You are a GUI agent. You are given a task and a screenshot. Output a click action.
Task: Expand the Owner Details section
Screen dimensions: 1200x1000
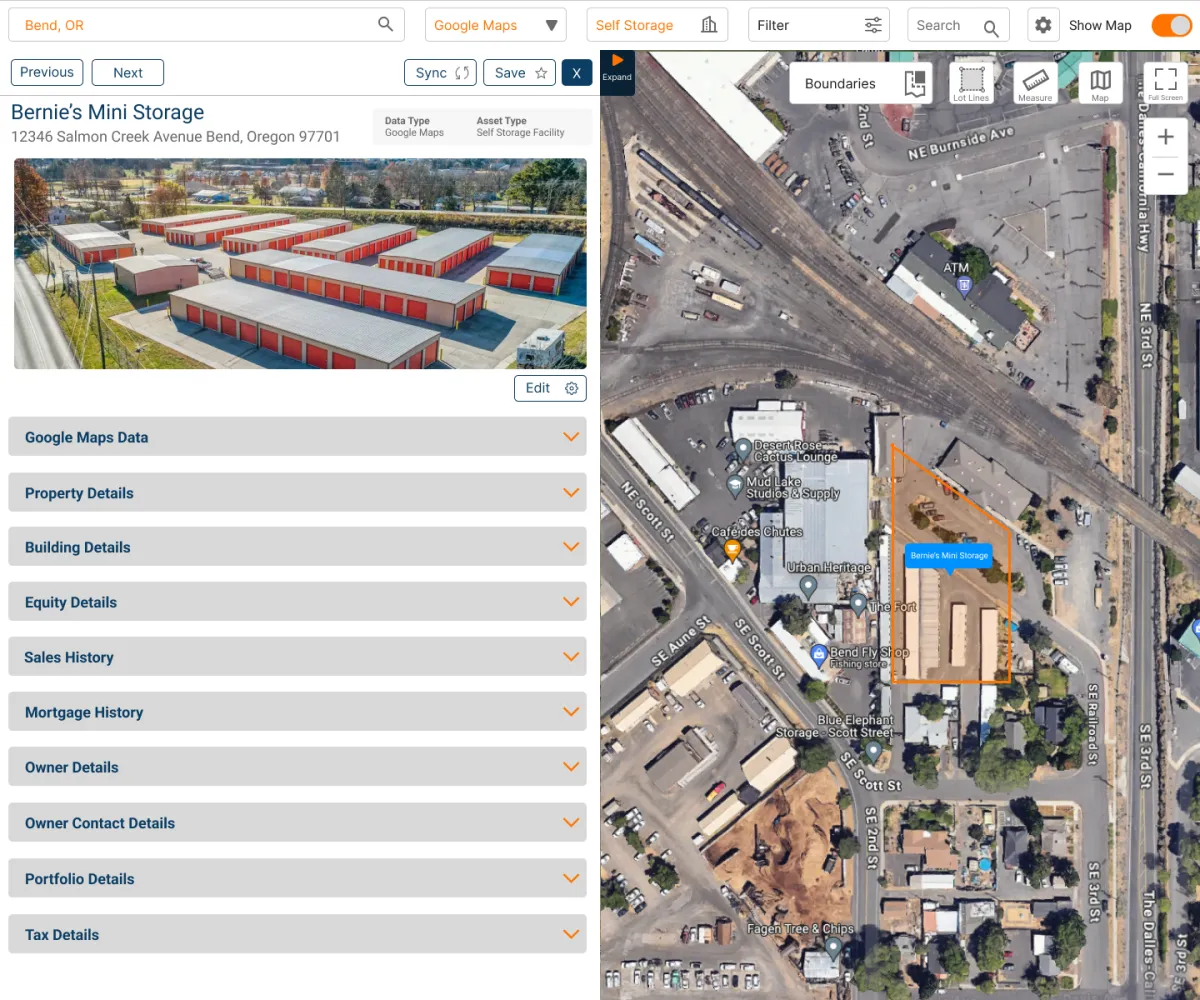tap(297, 767)
